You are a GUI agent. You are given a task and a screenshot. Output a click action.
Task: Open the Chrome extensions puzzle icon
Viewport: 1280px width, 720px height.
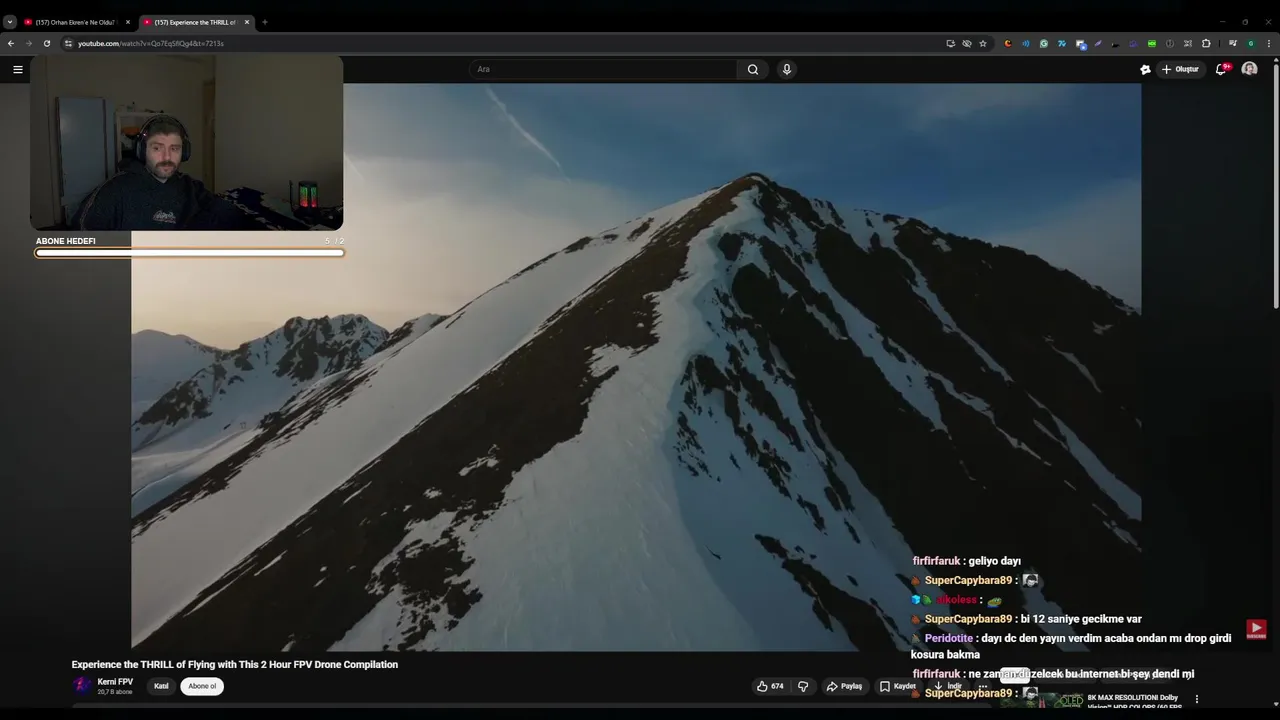pos(1206,43)
